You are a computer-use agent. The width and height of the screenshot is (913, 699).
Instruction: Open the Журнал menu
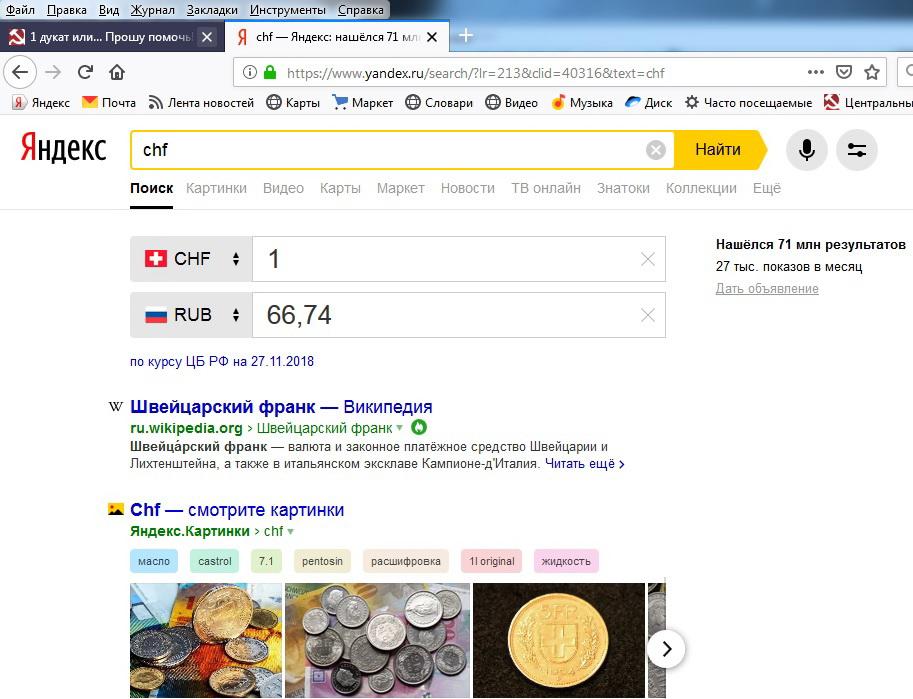point(153,10)
